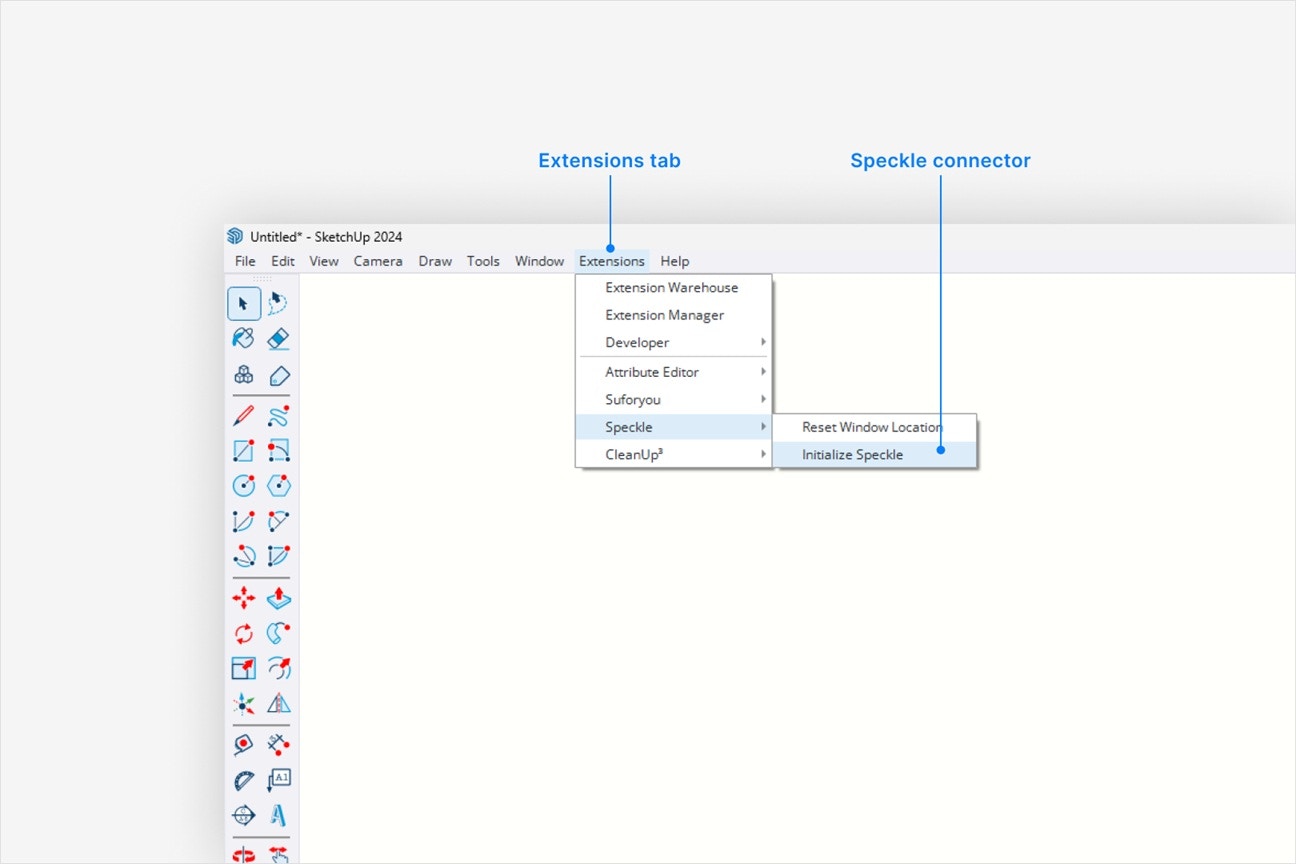Expand the Speckle submenu entry
The width and height of the screenshot is (1296, 864).
click(674, 427)
